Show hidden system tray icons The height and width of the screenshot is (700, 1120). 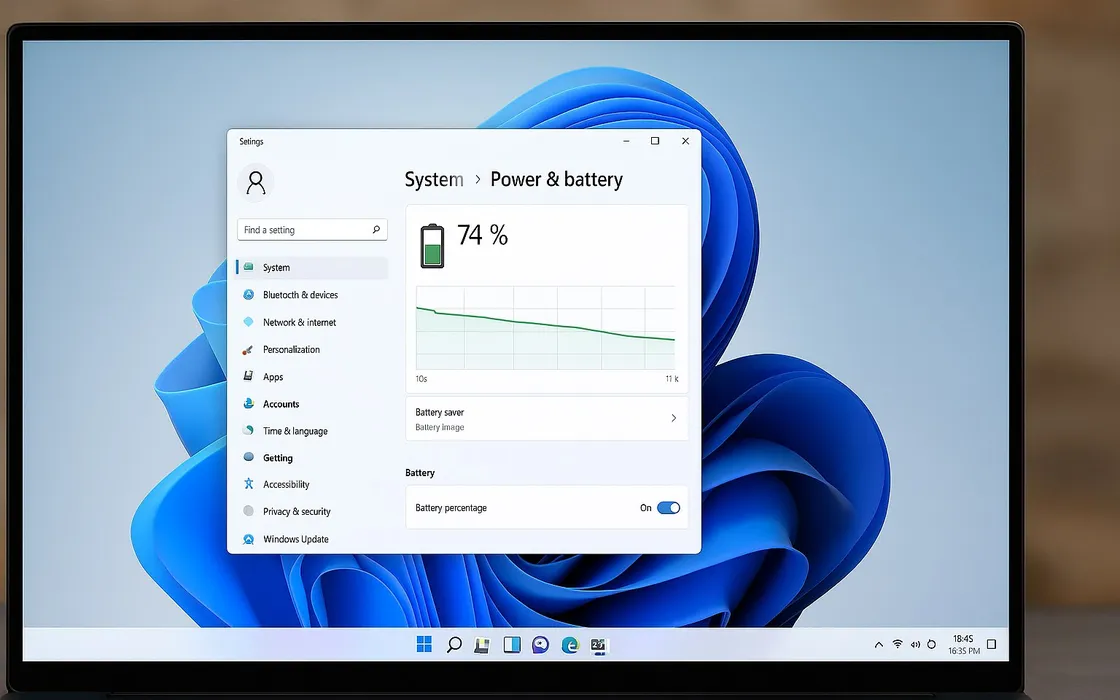click(x=878, y=645)
